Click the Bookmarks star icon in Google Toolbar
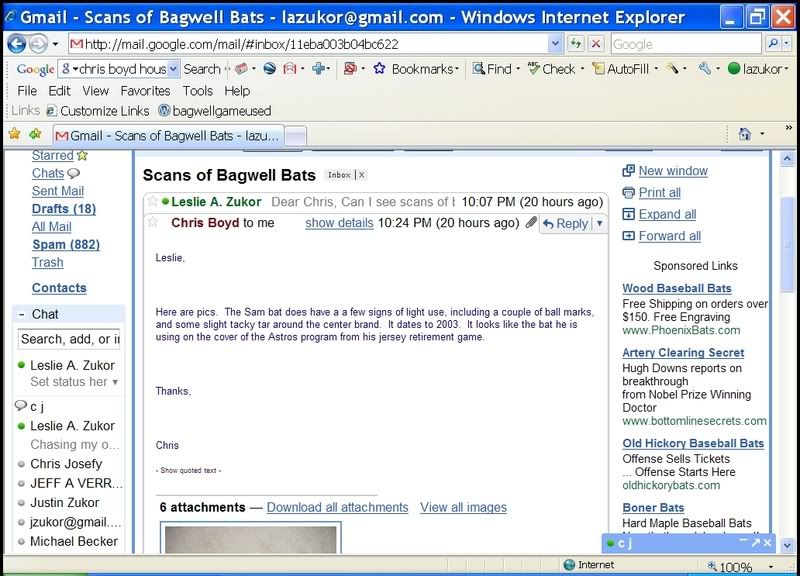The image size is (800, 576). pyautogui.click(x=379, y=68)
